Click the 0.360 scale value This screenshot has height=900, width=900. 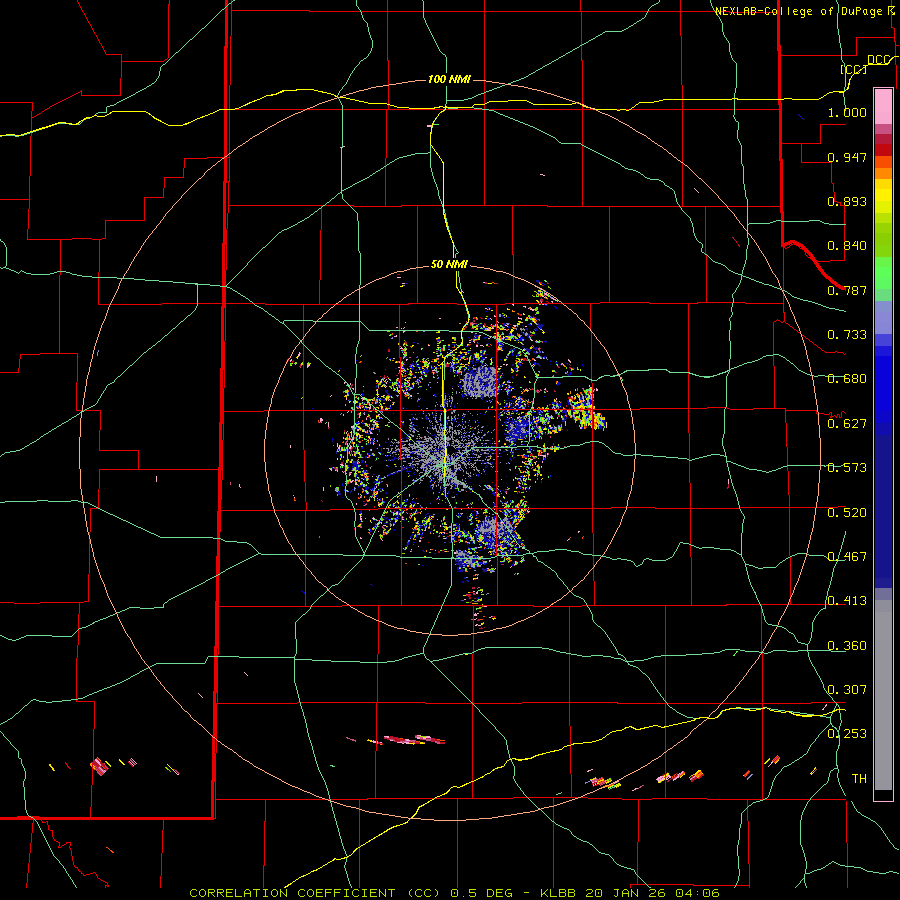[847, 646]
